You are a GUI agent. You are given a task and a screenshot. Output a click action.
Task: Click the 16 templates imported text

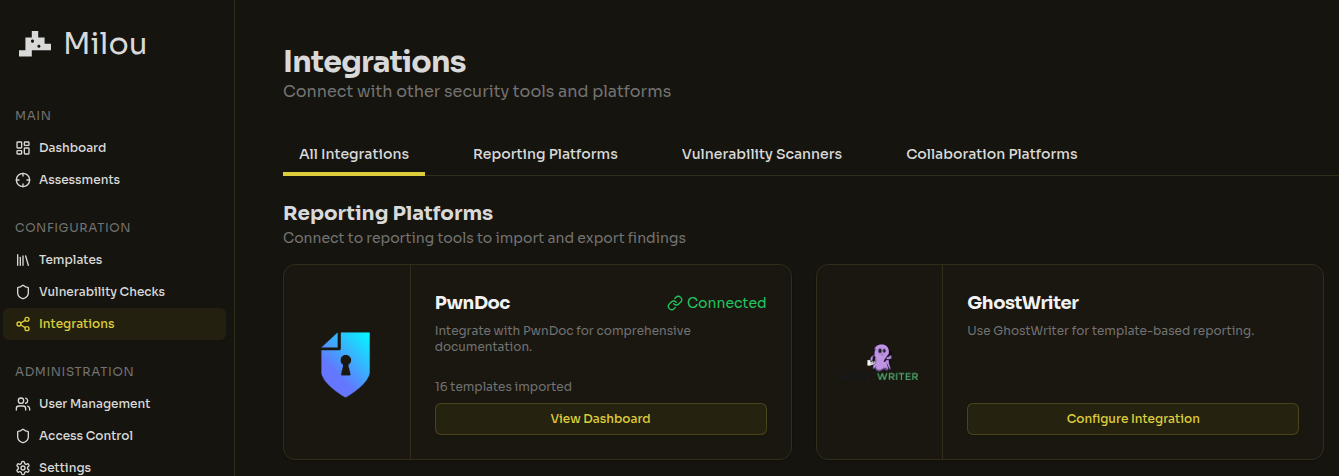coord(503,386)
